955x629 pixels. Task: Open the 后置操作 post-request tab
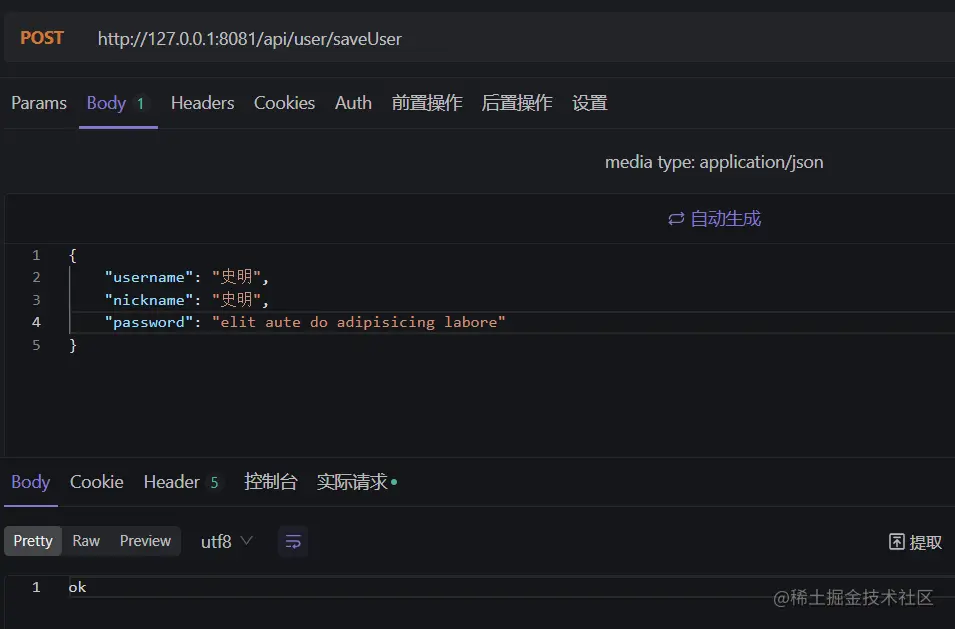pos(517,103)
